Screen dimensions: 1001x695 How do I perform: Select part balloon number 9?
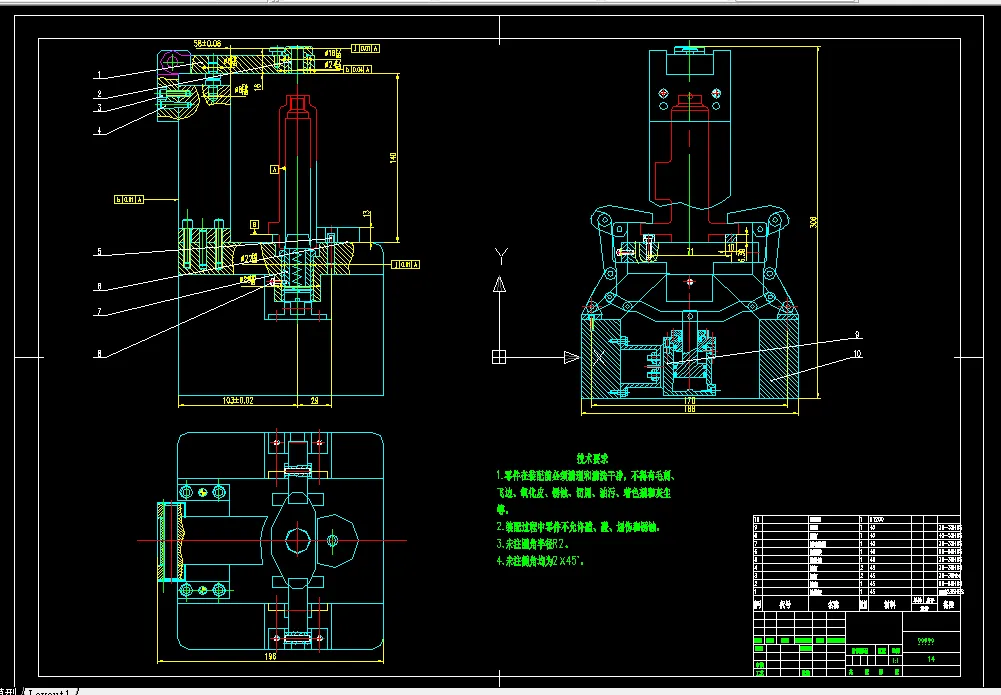click(x=857, y=334)
